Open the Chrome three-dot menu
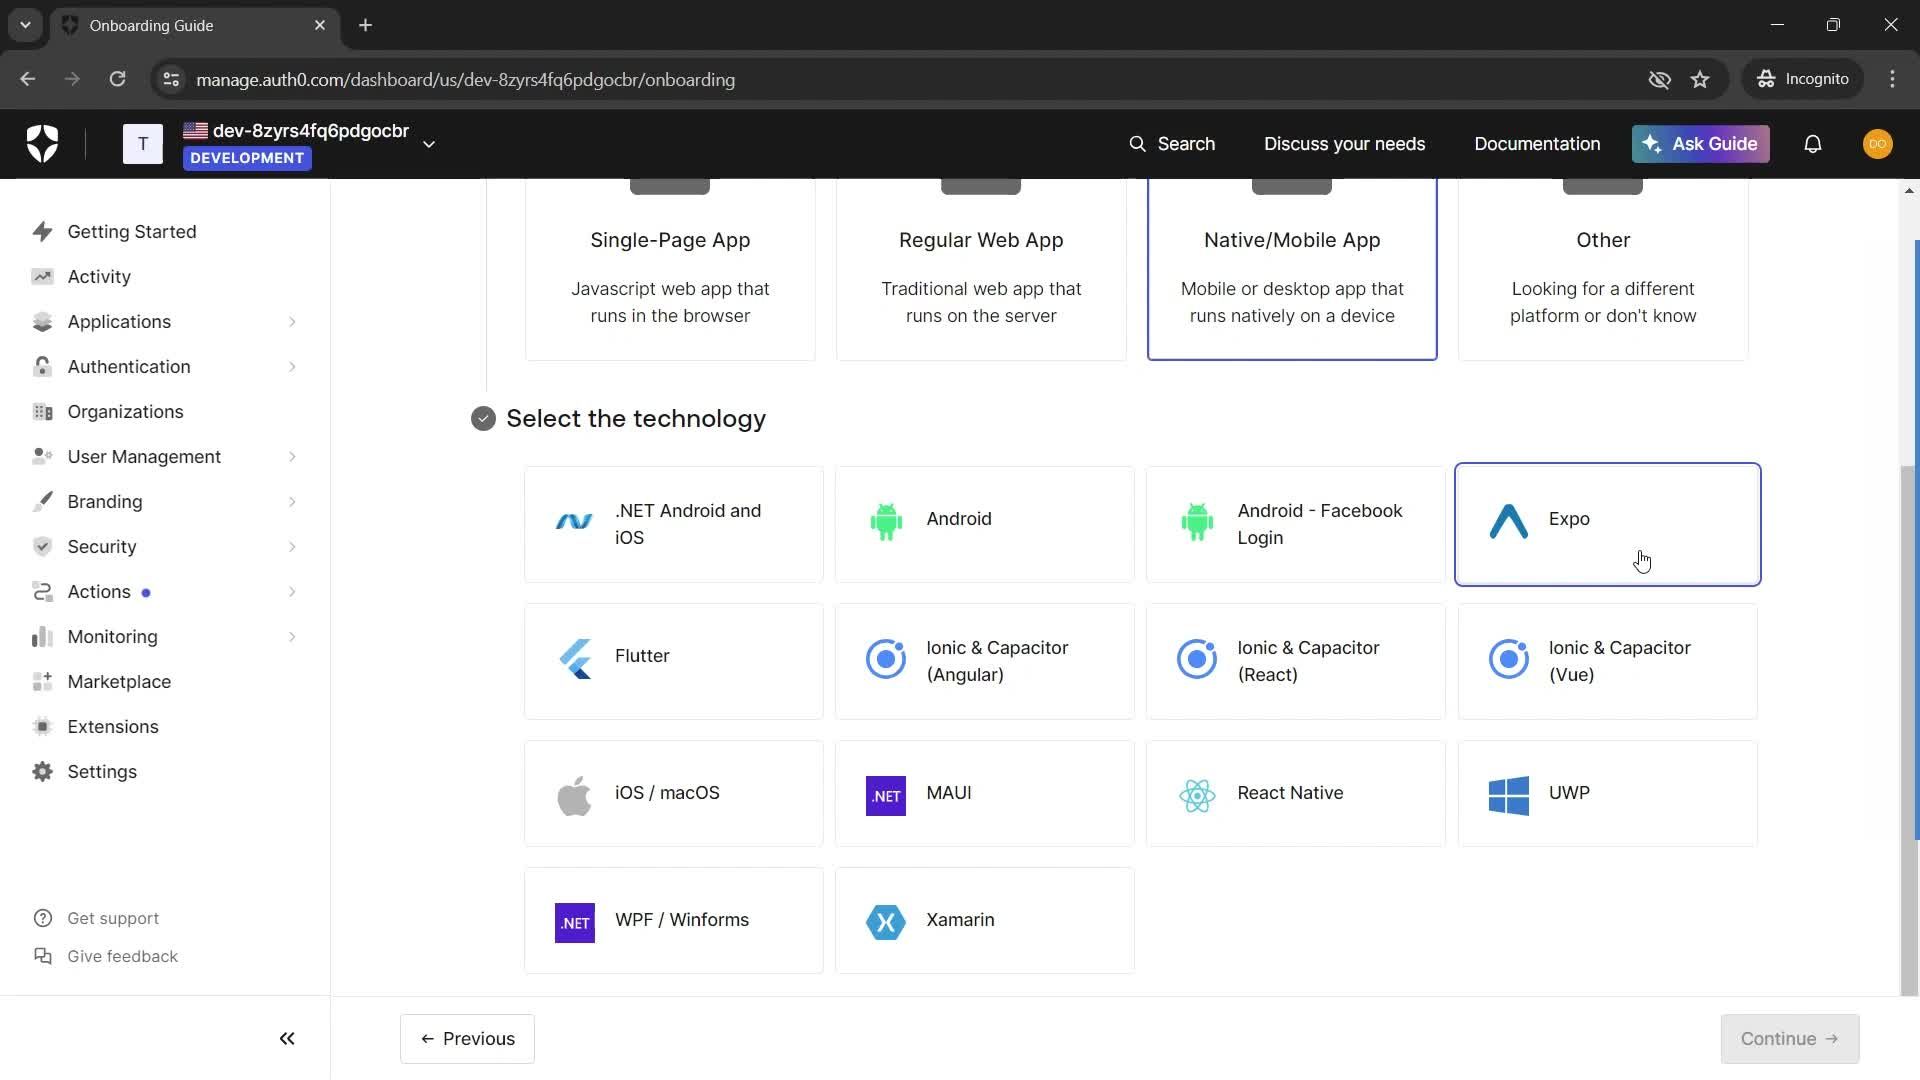 (x=1892, y=79)
